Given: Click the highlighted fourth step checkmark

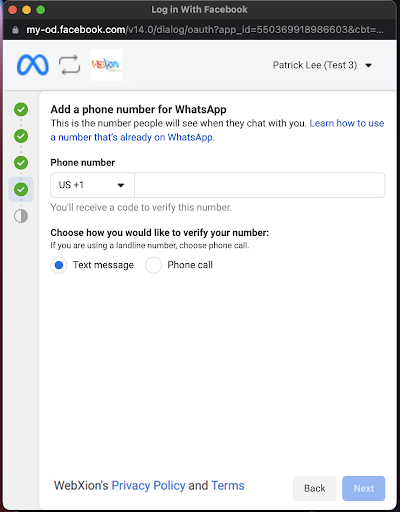Looking at the screenshot, I should tap(21, 189).
